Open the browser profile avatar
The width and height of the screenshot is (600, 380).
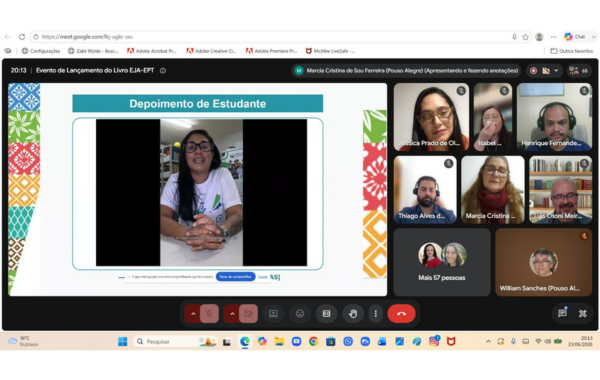click(x=540, y=37)
